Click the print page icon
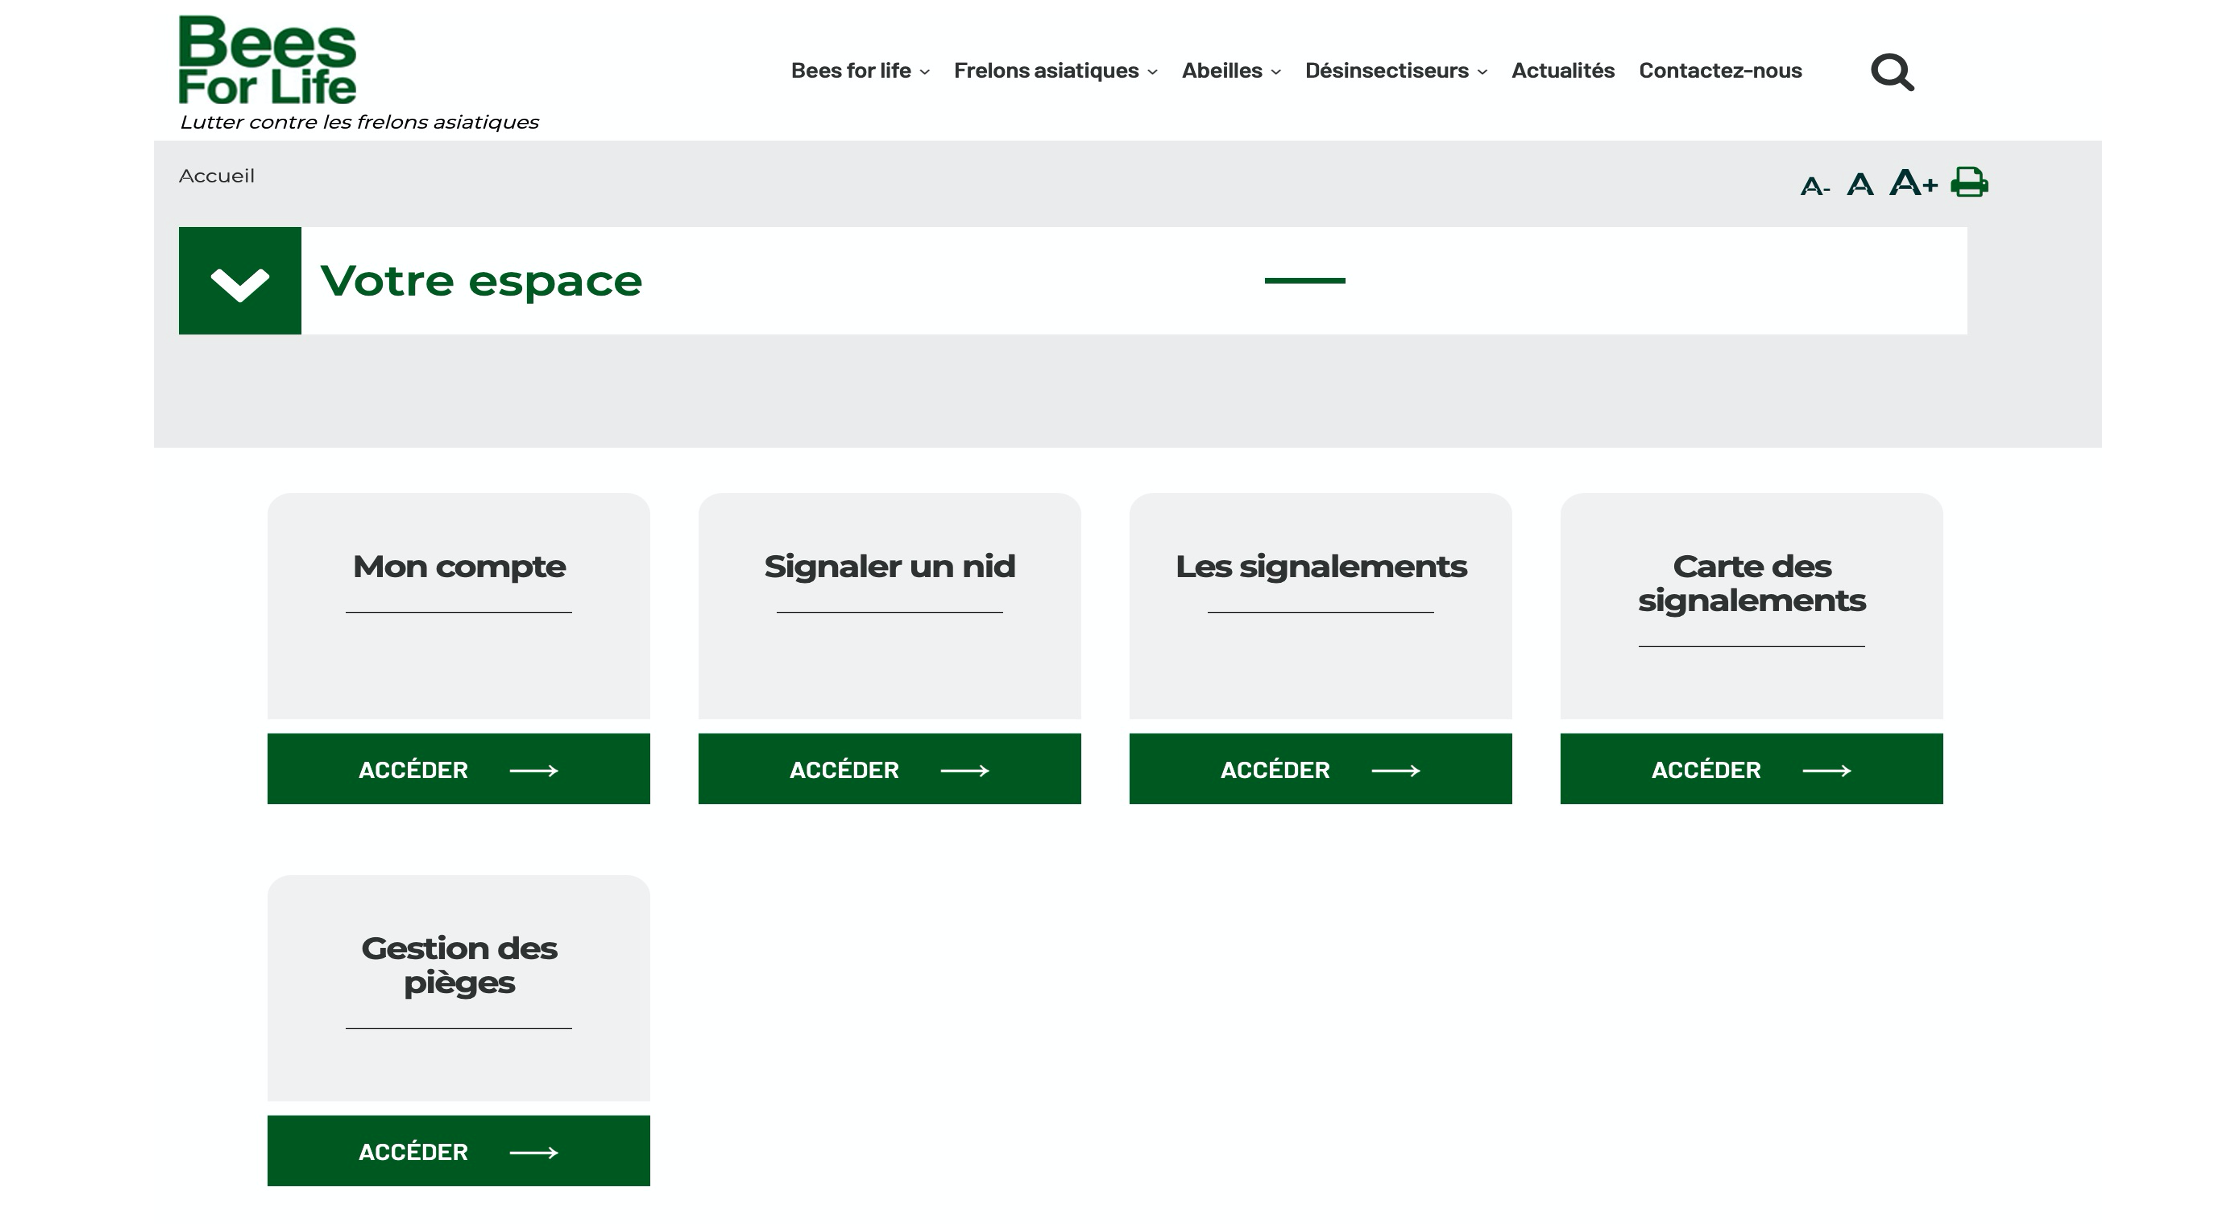Screen dimensions: 2222x1224 click(x=1969, y=182)
